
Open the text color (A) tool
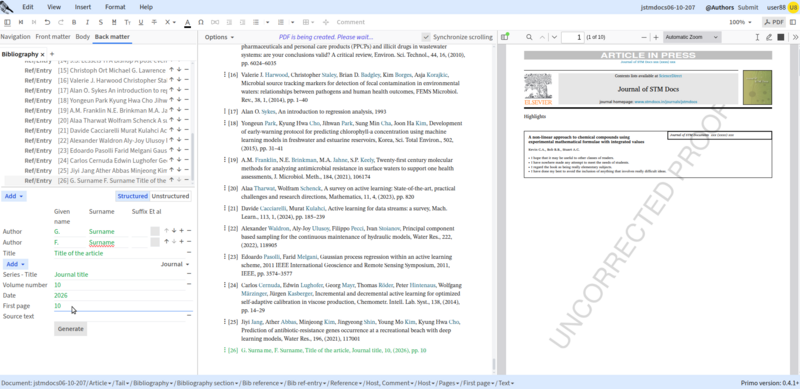pyautogui.click(x=187, y=22)
